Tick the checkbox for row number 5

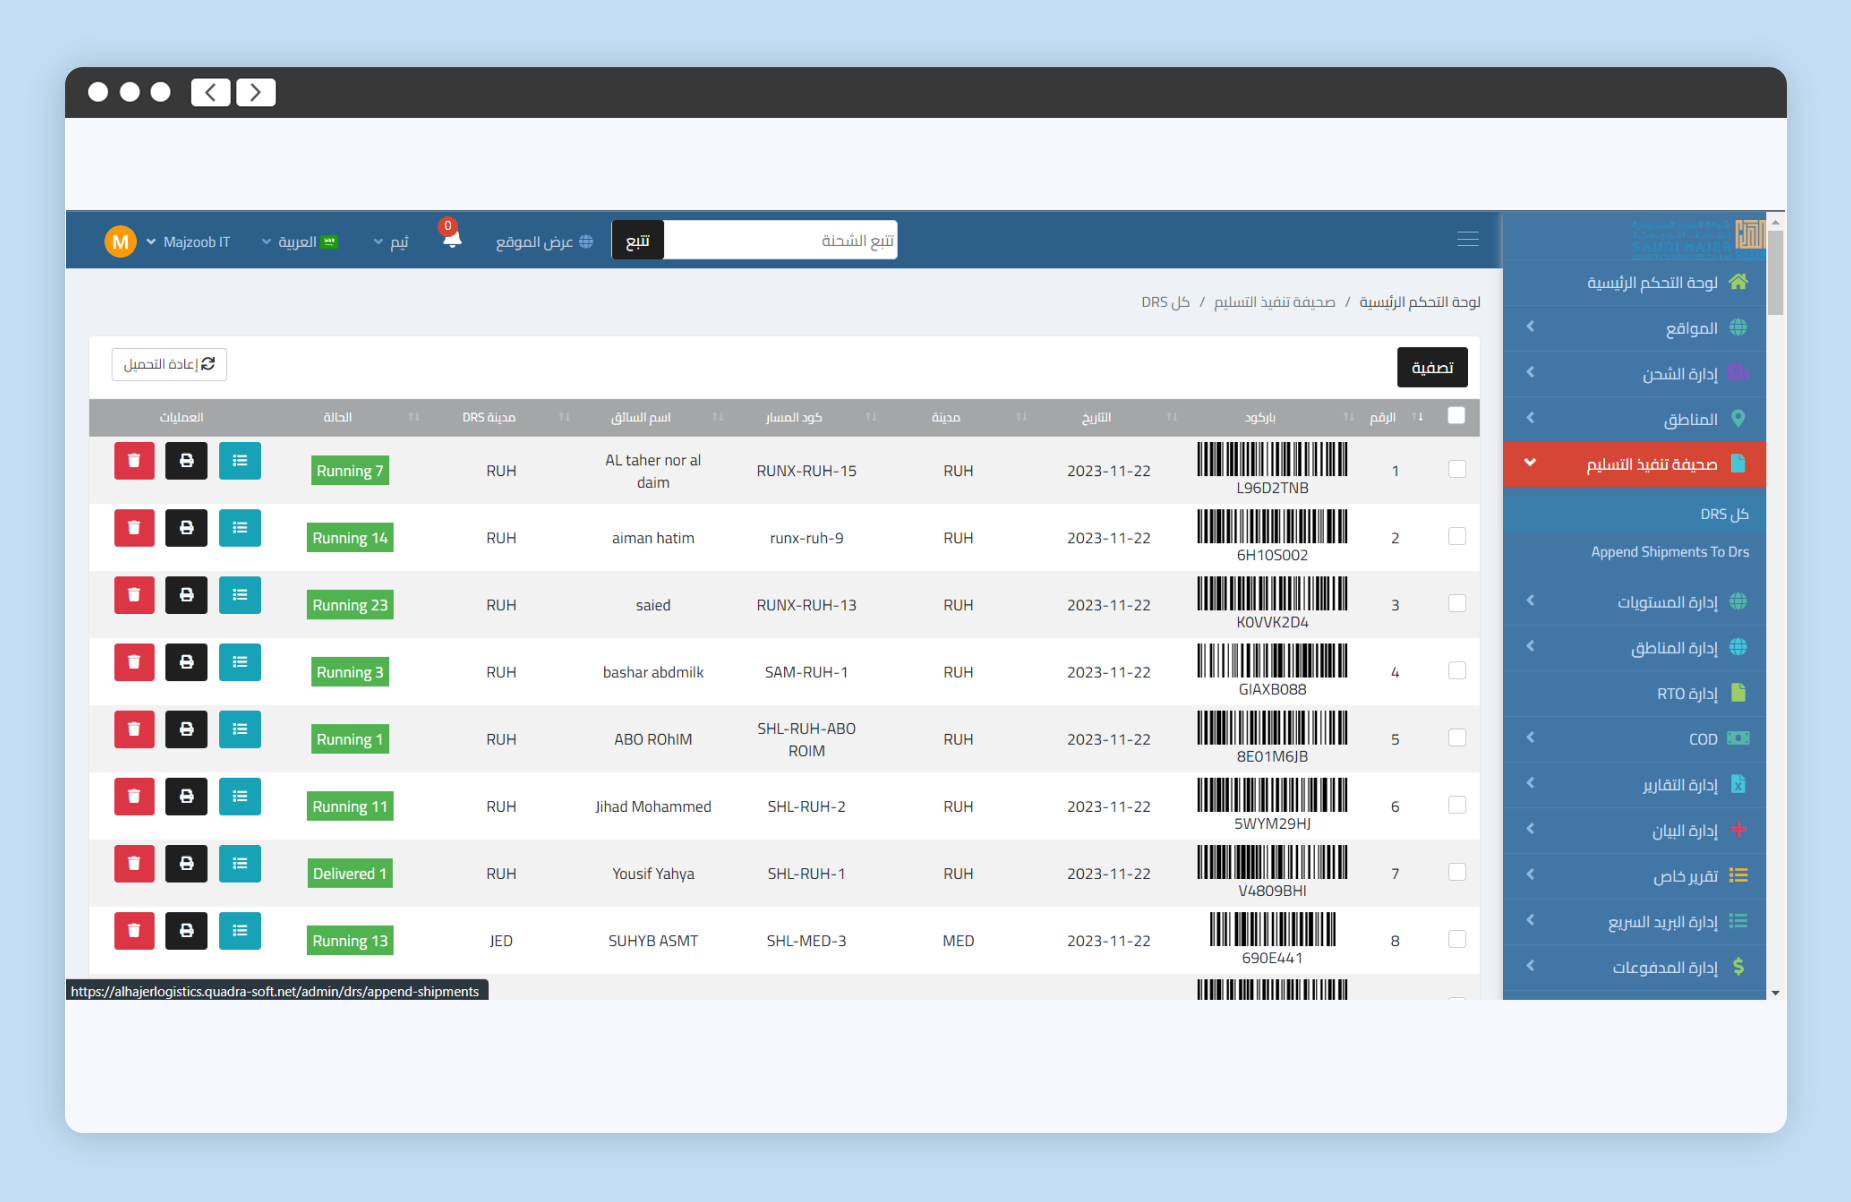coord(1457,738)
